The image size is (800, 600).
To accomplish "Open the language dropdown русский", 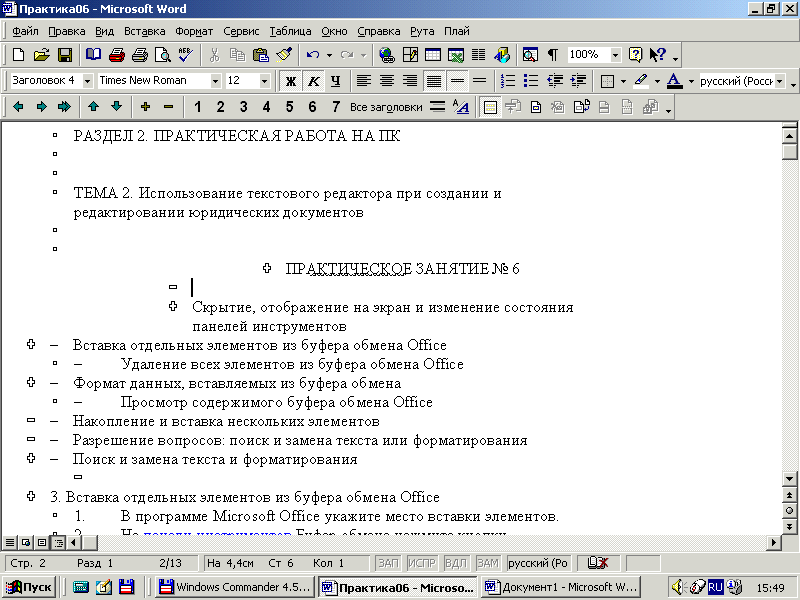I will (779, 81).
